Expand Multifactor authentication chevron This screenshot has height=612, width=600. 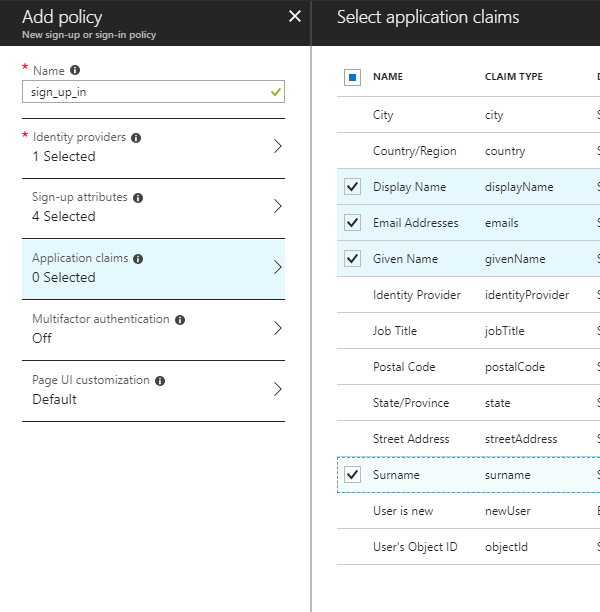tap(277, 328)
